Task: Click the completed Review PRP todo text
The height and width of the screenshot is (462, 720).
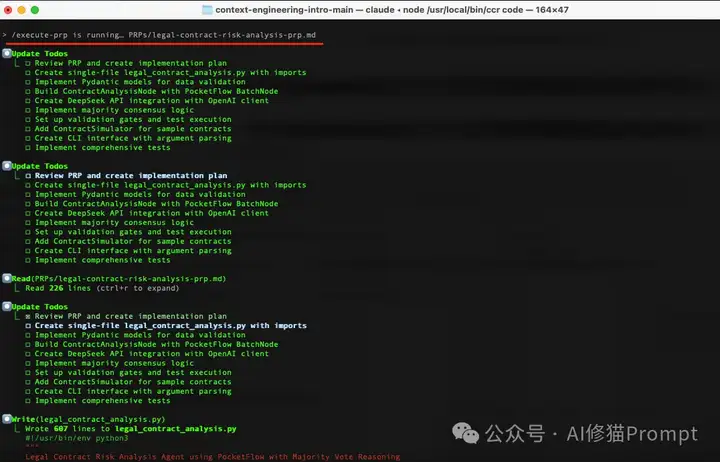Action: tap(131, 316)
